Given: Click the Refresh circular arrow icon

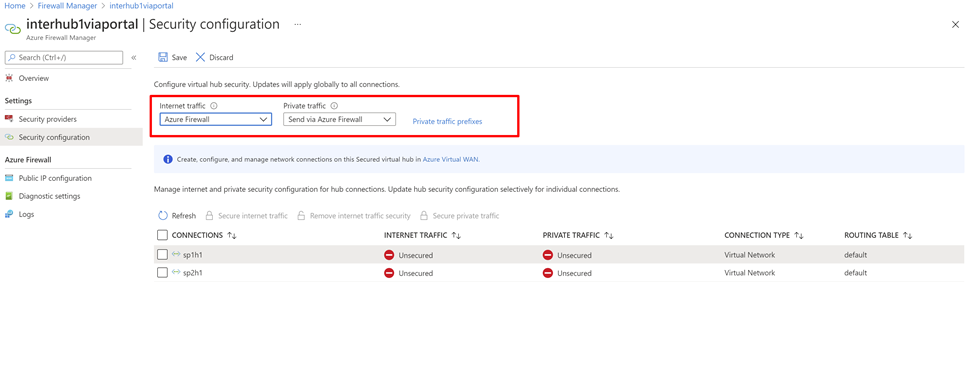Looking at the screenshot, I should coord(163,216).
